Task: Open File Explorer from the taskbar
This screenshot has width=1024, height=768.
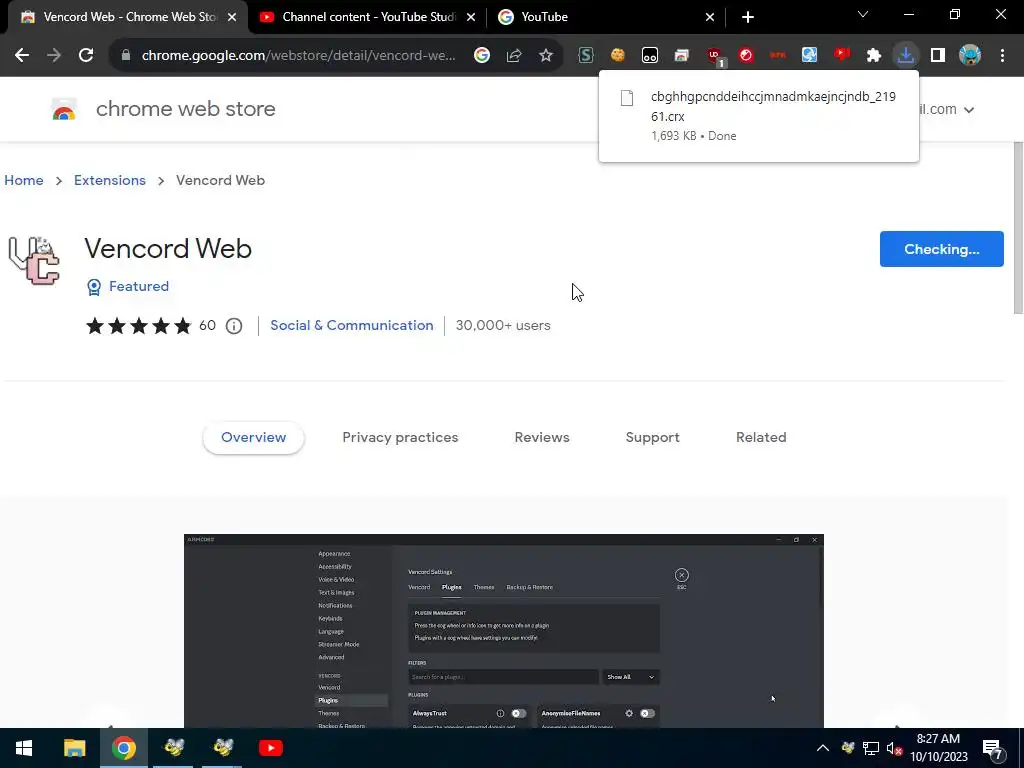Action: (x=74, y=748)
